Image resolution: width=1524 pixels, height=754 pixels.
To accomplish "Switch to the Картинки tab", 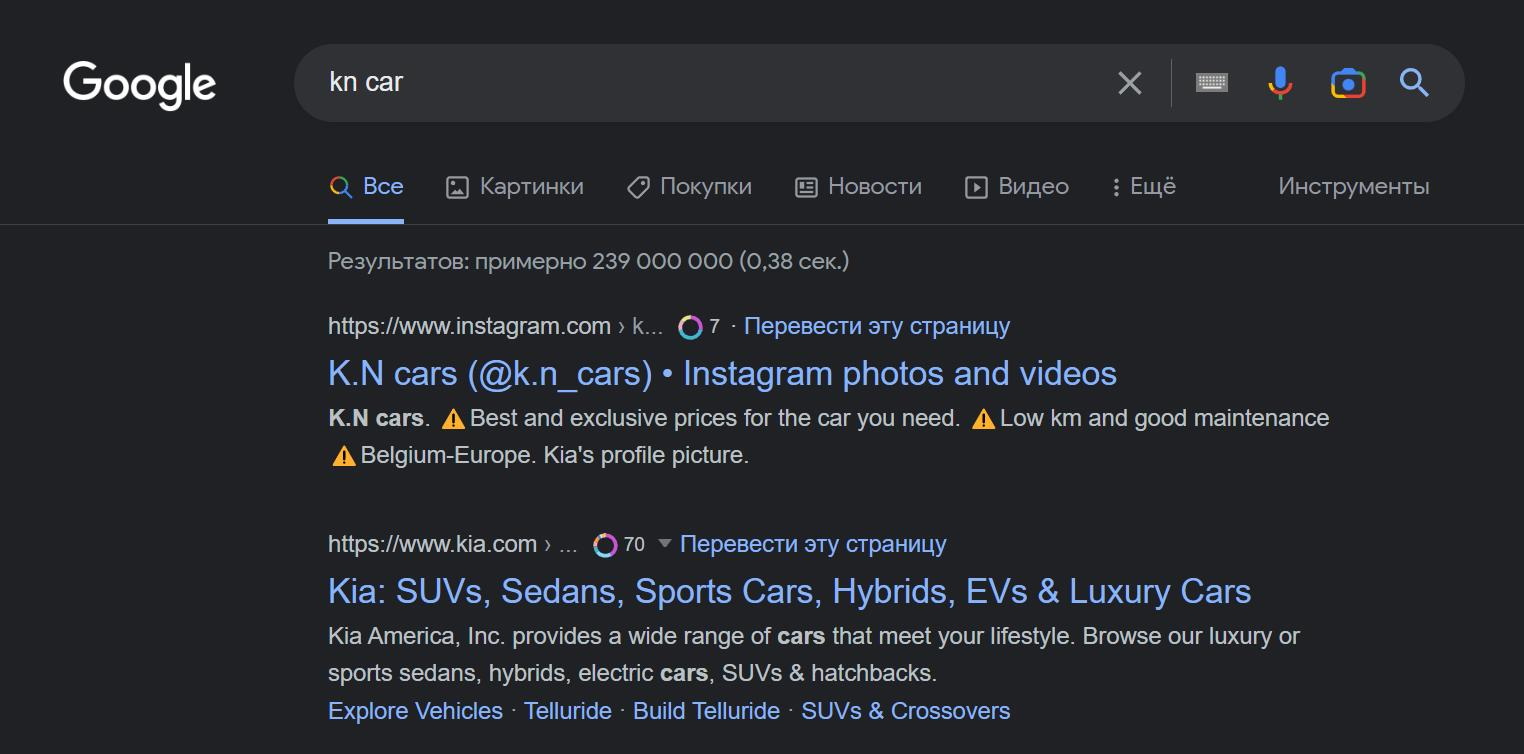I will 515,187.
